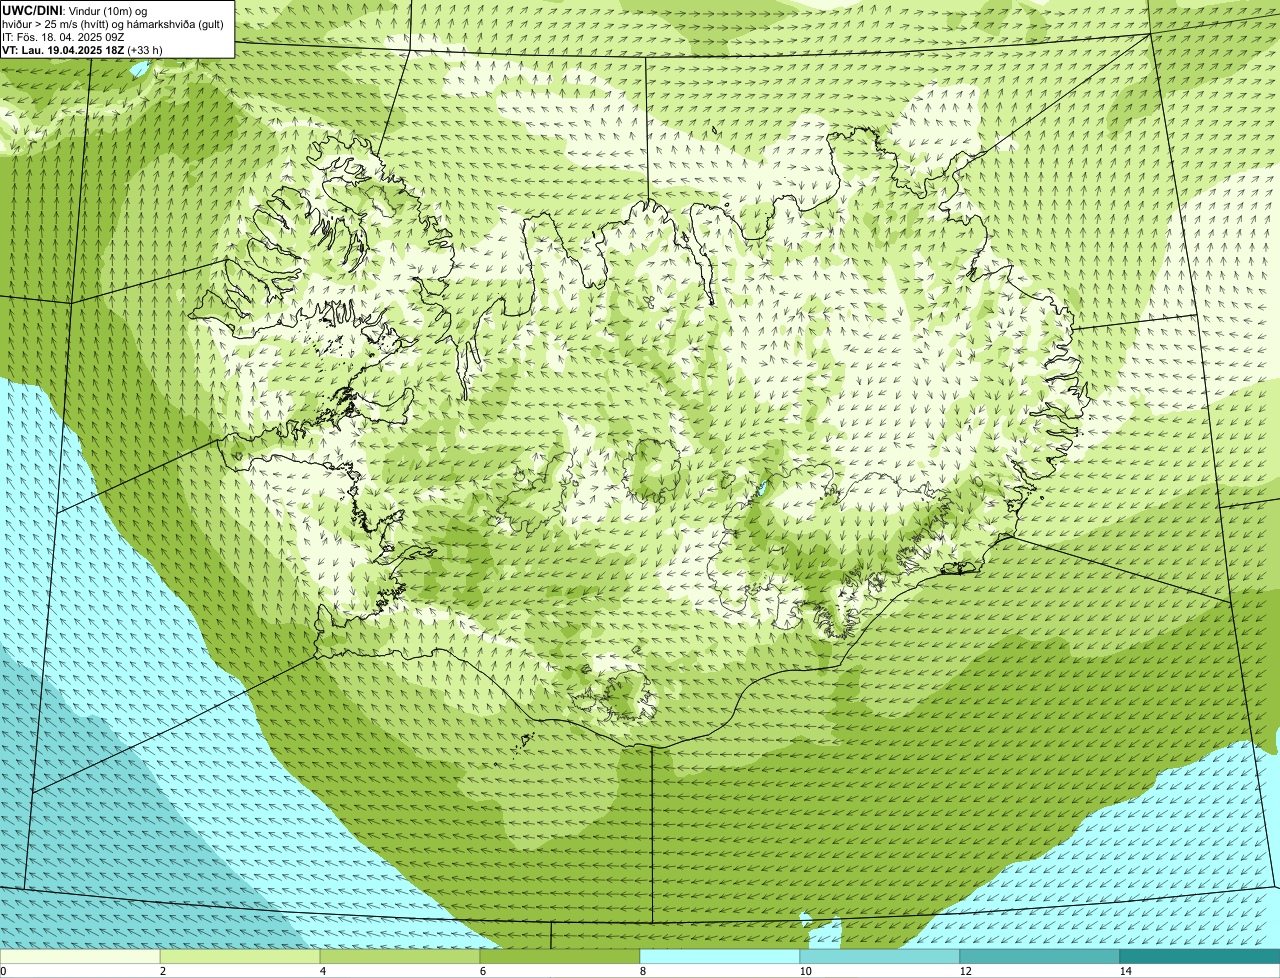Click the legend scale label '8'
The width and height of the screenshot is (1280, 978).
pos(642,971)
